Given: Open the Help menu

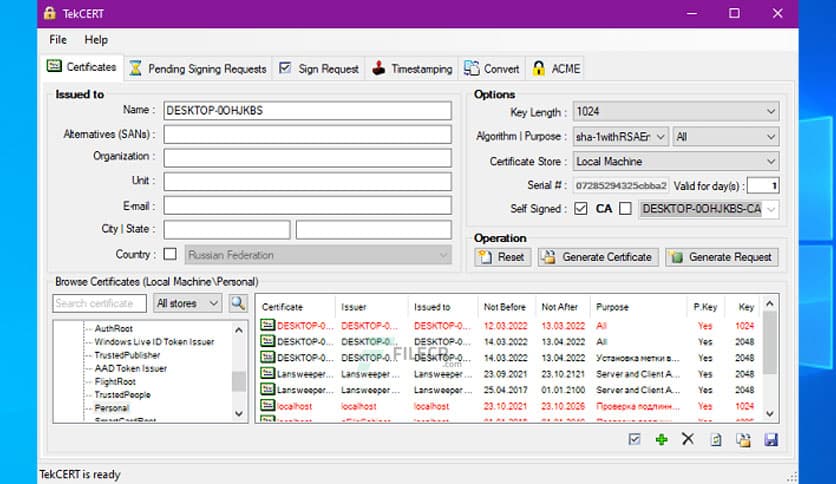Looking at the screenshot, I should coord(96,40).
